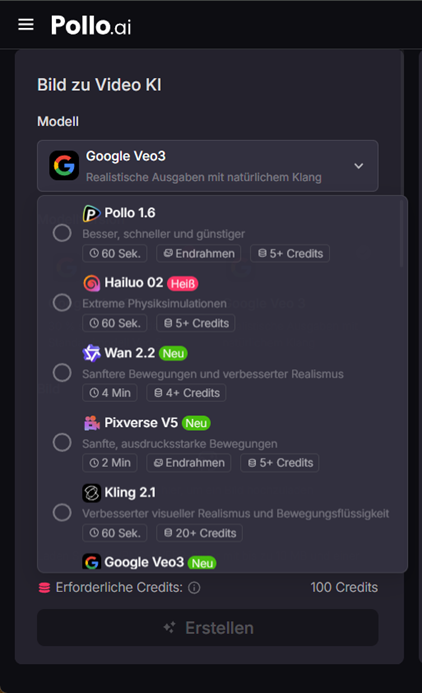Open the hamburger navigation menu
Image resolution: width=422 pixels, height=693 pixels.
26,25
